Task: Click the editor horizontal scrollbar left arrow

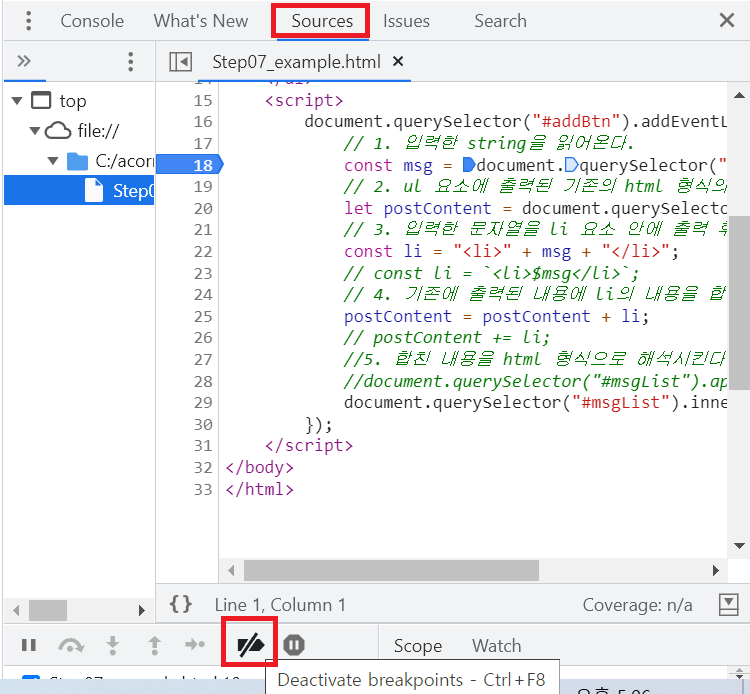Action: [232, 570]
